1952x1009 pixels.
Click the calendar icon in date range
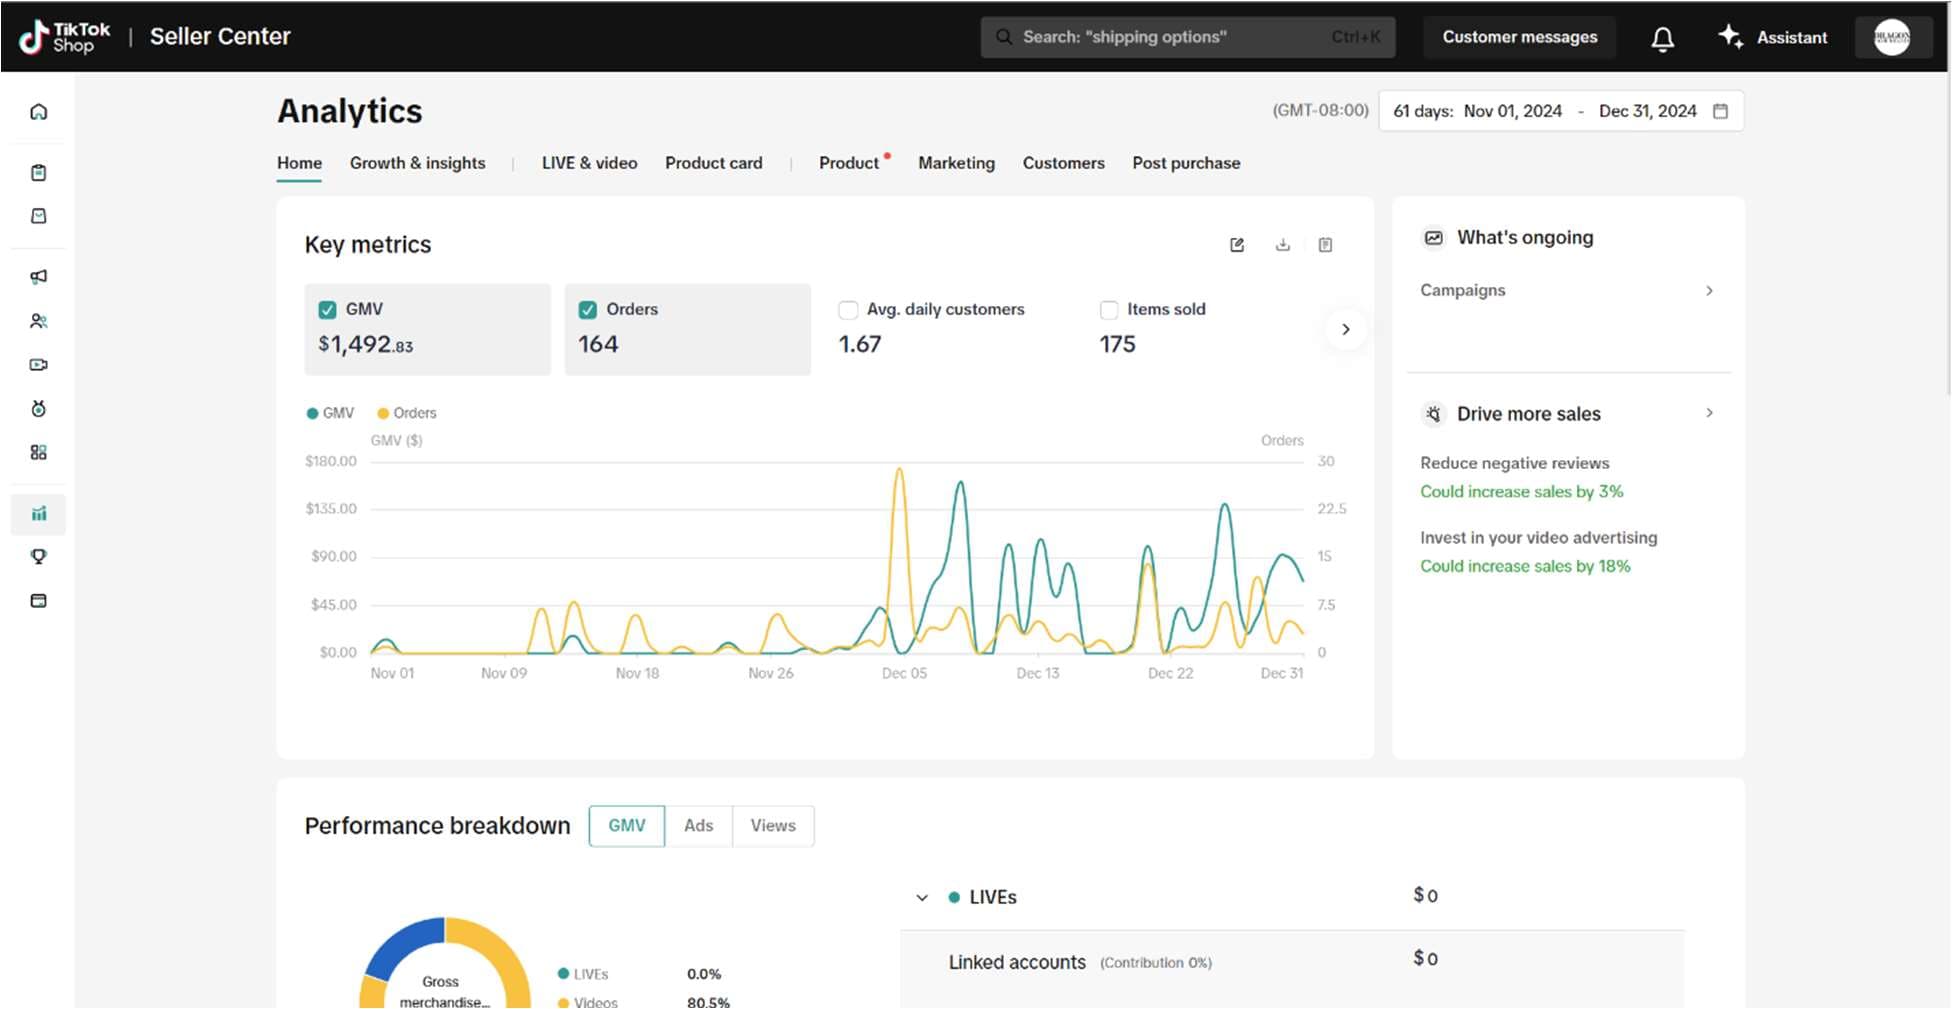click(x=1720, y=111)
